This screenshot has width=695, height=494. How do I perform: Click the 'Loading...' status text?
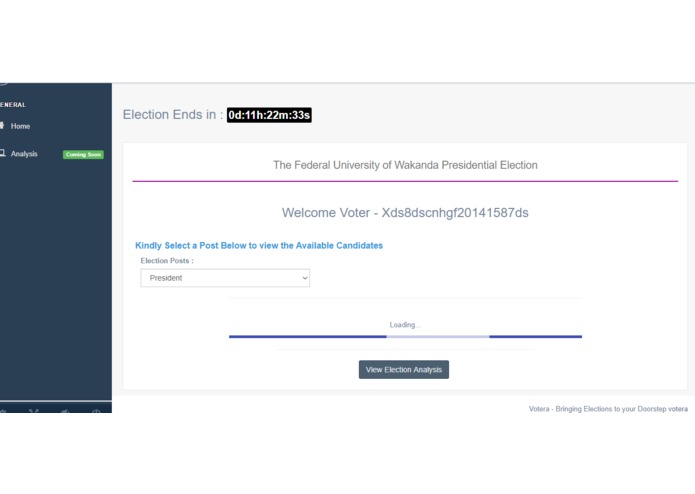[x=405, y=325]
